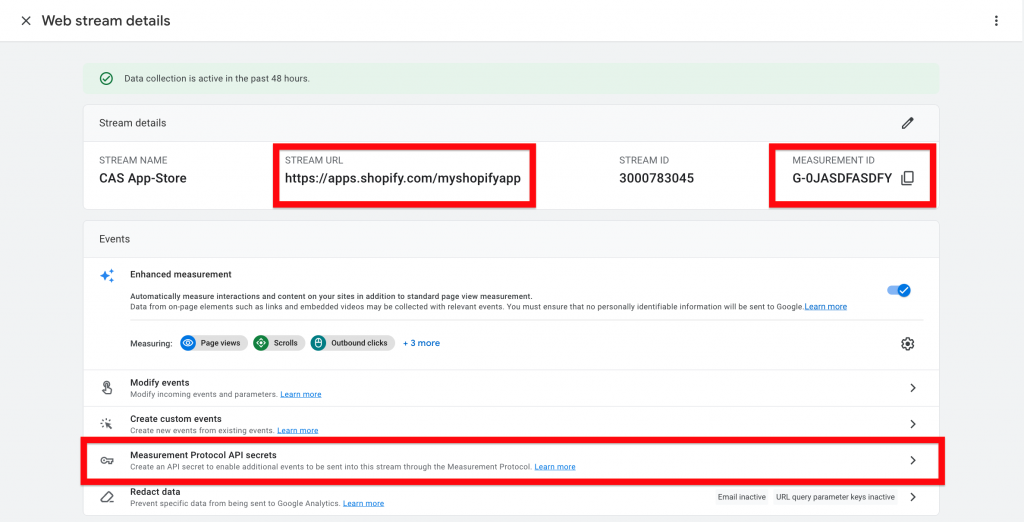
Task: Click the stream name CAS App-Store
Action: tap(142, 178)
